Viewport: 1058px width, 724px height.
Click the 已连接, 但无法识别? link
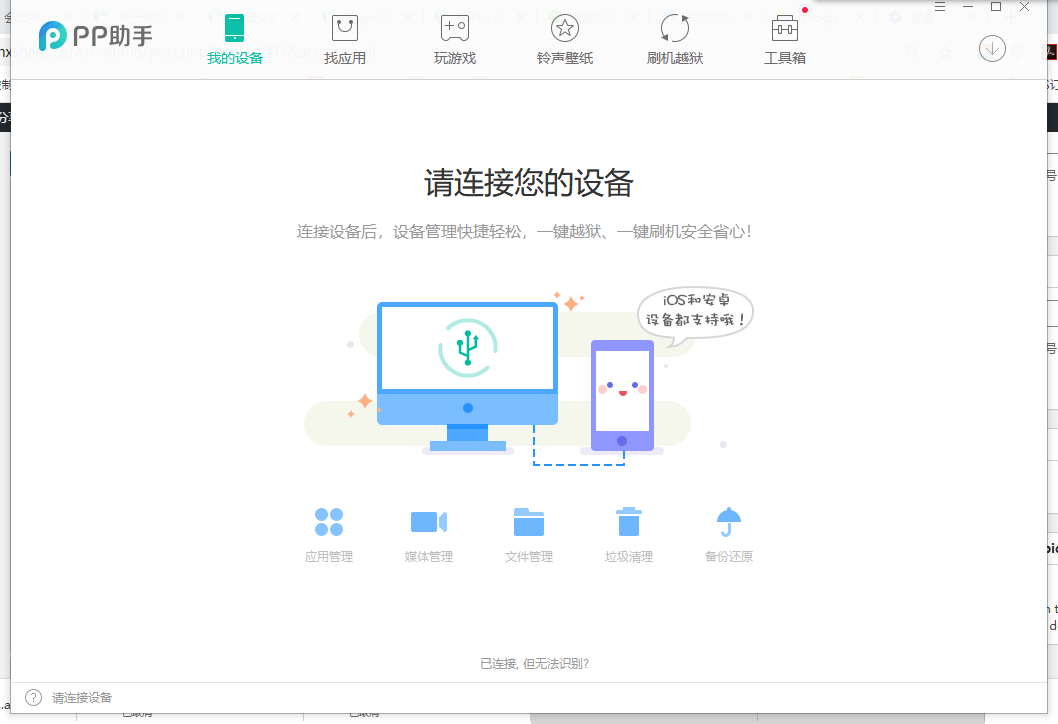pyautogui.click(x=534, y=663)
